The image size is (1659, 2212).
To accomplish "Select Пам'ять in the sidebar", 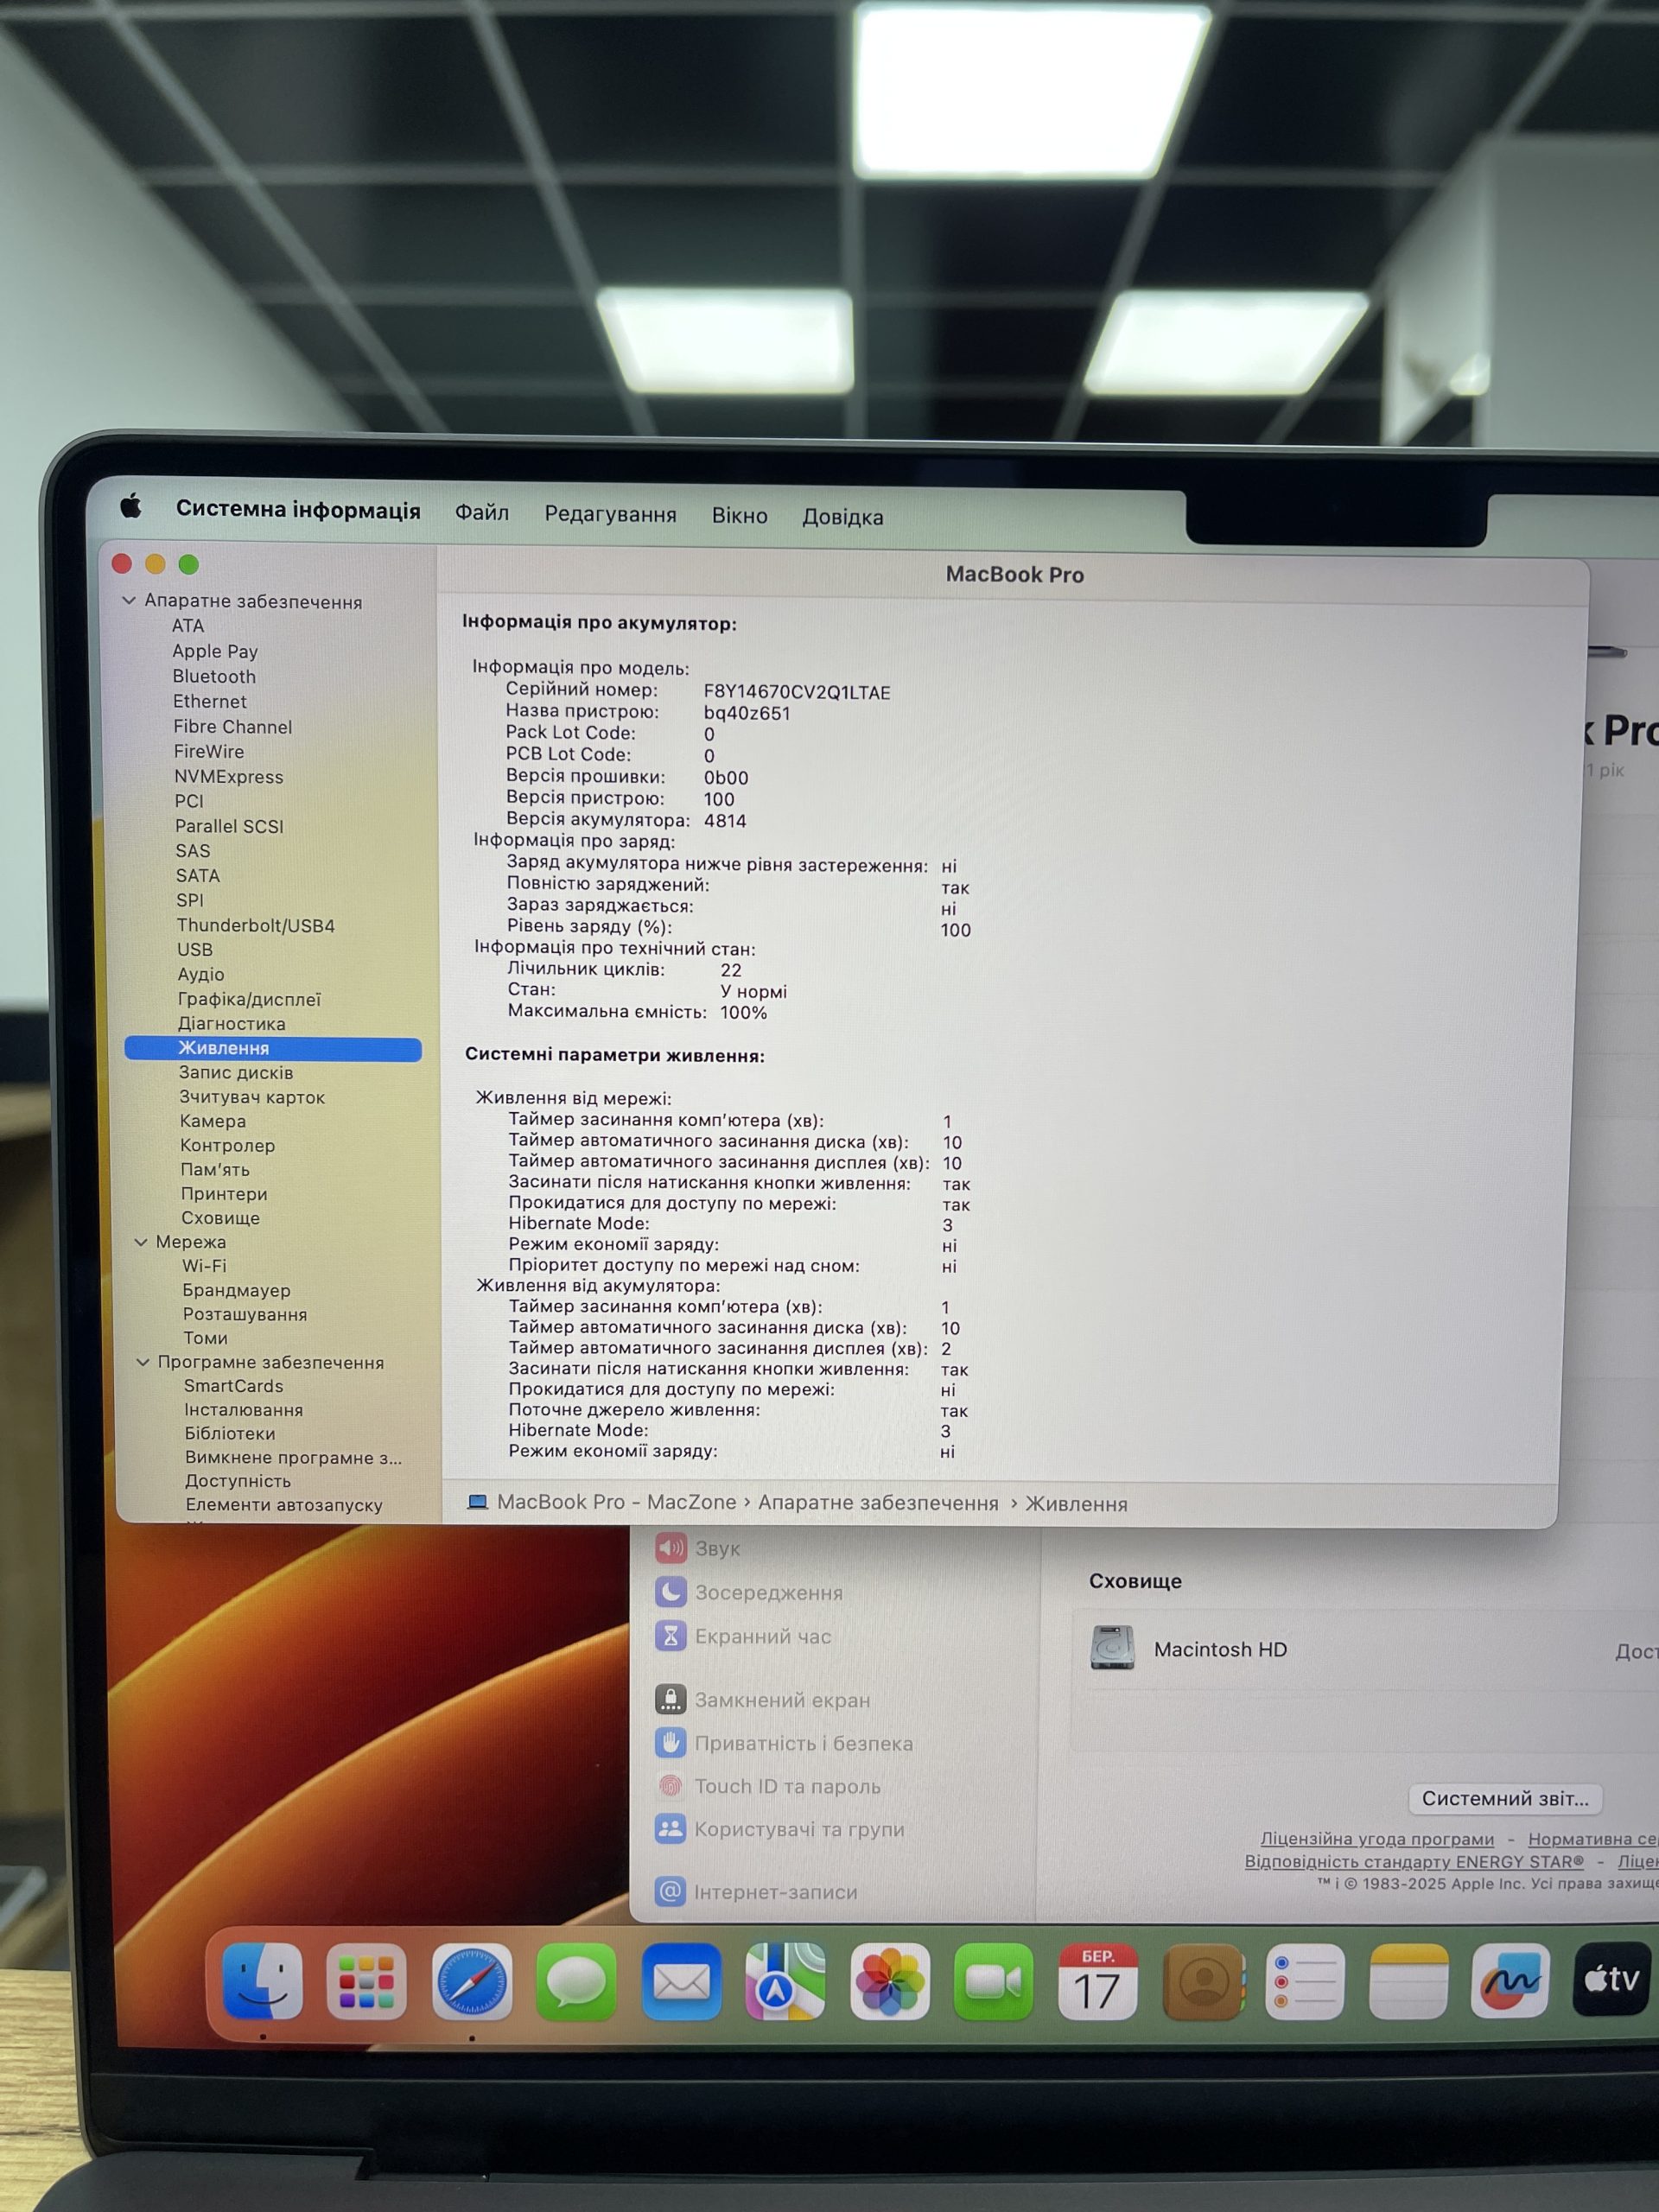I will click(215, 1170).
